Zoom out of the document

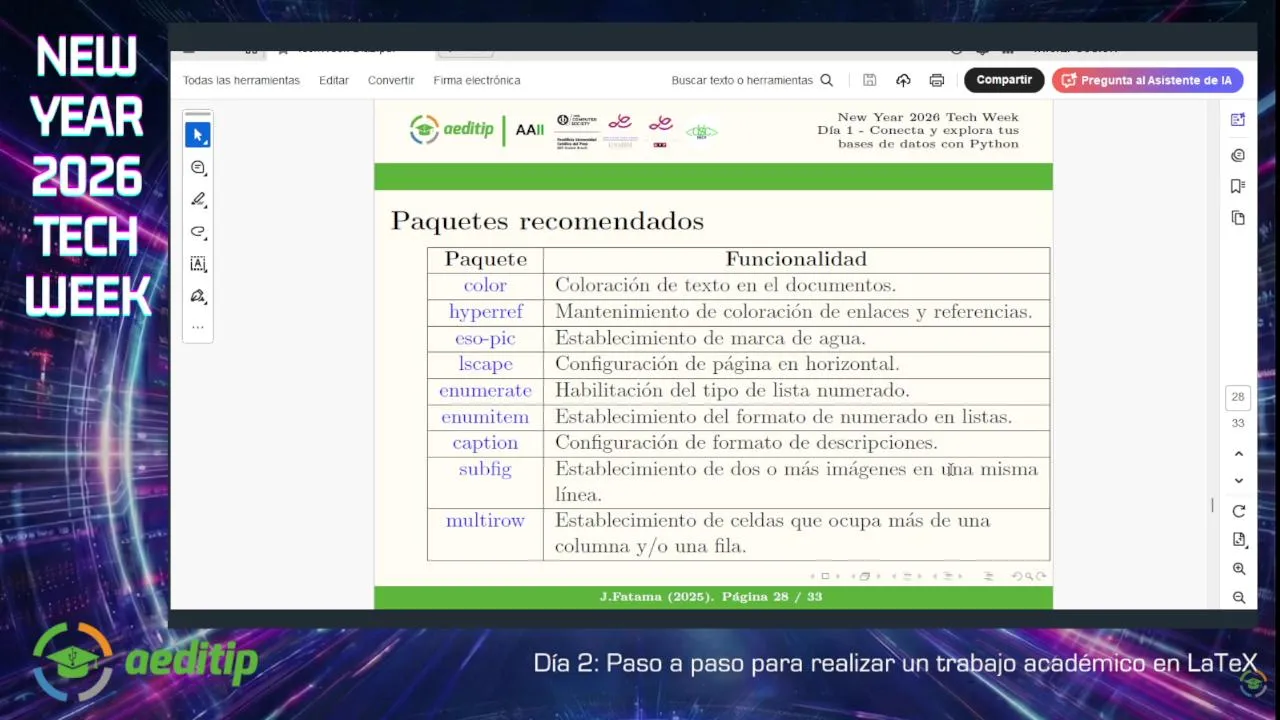point(1238,598)
